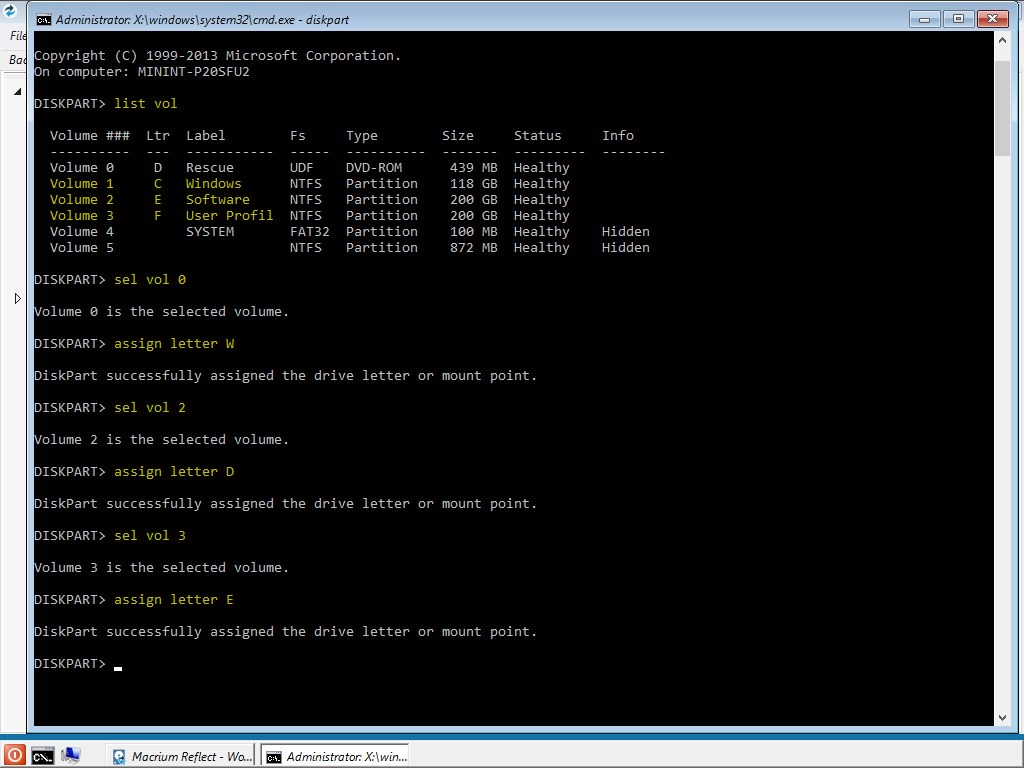Click the last empty DISKPART> prompt
Screen dimensions: 1024x768
pos(70,664)
